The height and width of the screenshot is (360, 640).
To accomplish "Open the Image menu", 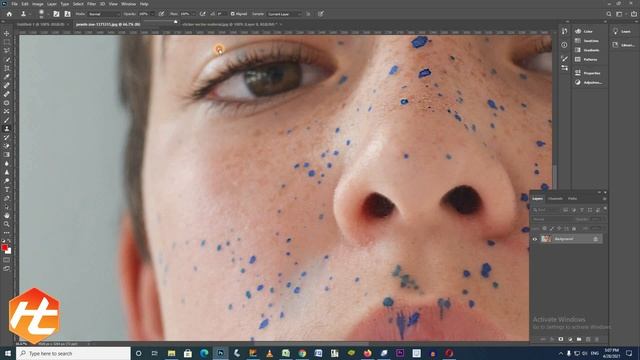I will pos(38,4).
